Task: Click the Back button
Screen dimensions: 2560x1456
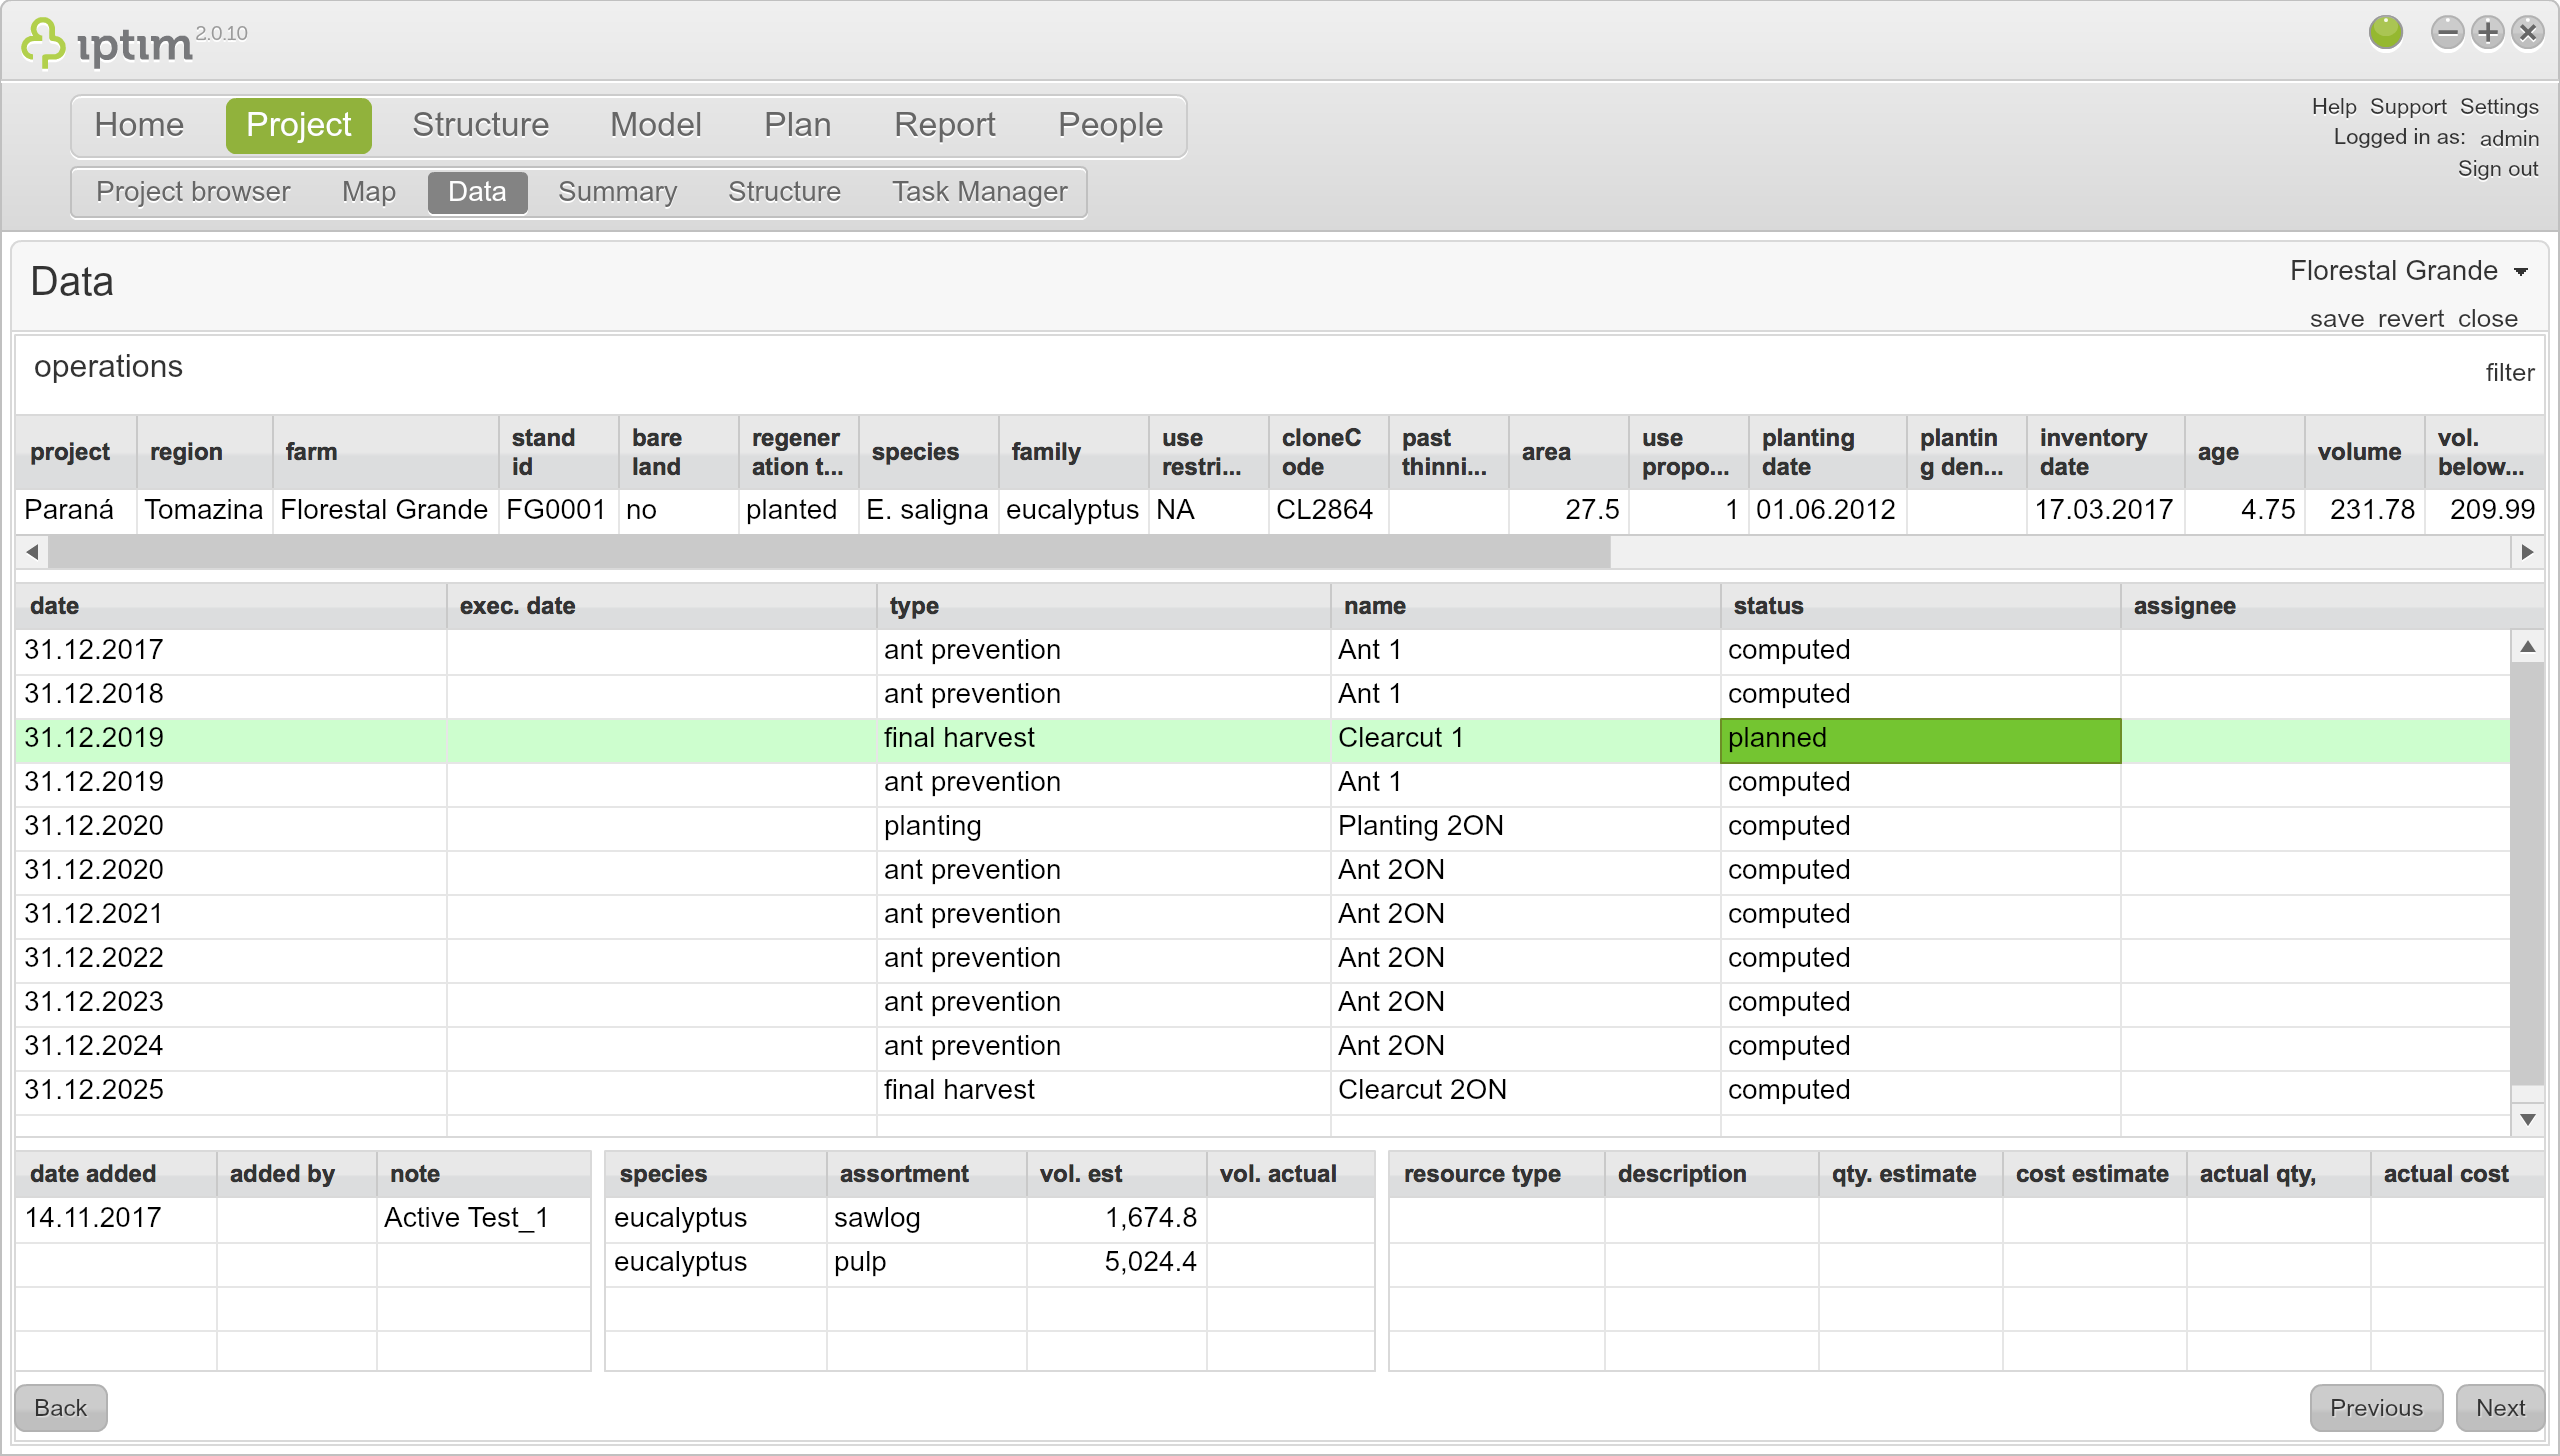Action: (61, 1407)
